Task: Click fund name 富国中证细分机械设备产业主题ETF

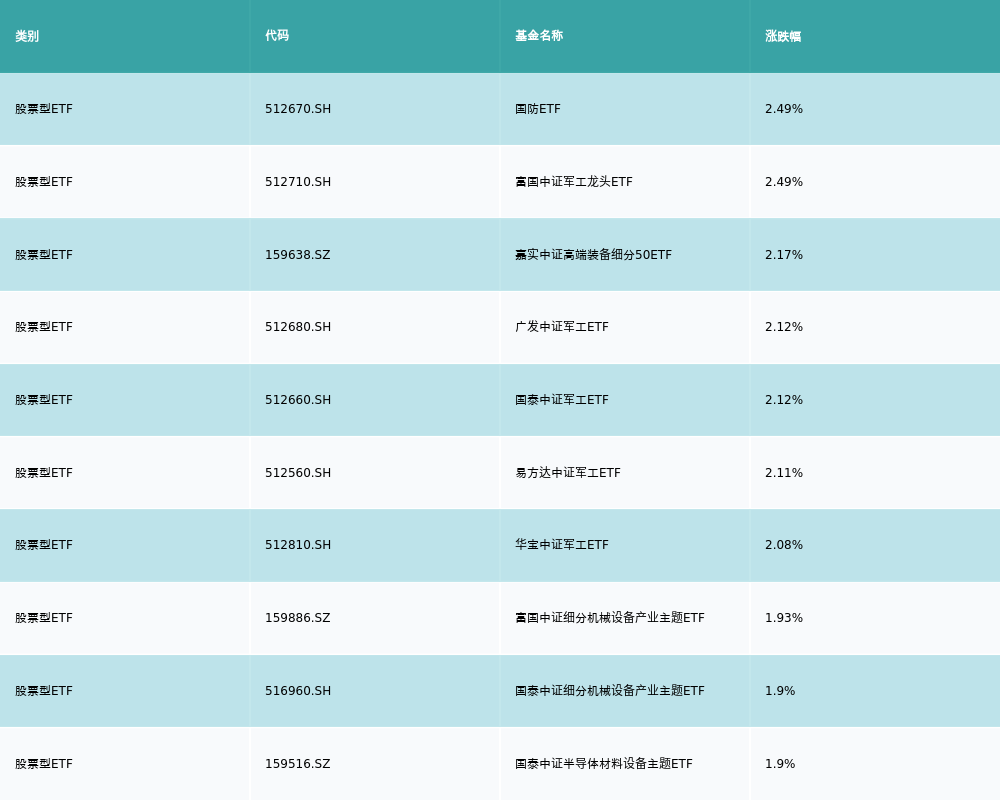Action: pyautogui.click(x=610, y=618)
